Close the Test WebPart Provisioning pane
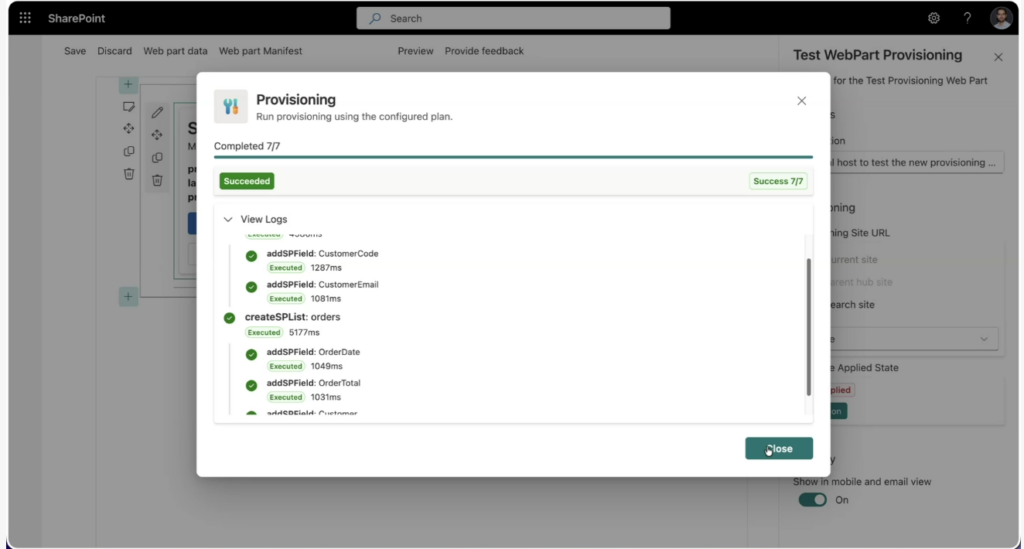 coord(998,57)
